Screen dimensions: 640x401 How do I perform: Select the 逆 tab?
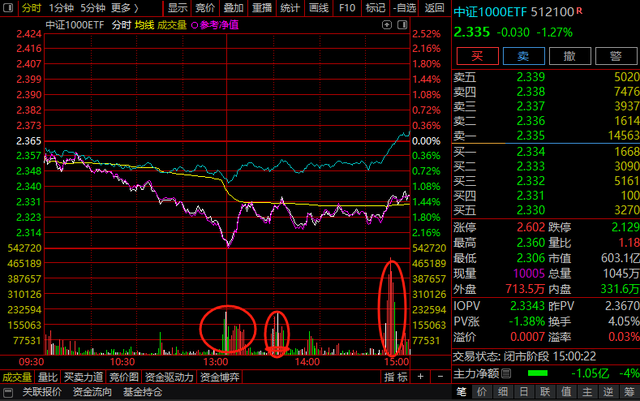(x=608, y=392)
